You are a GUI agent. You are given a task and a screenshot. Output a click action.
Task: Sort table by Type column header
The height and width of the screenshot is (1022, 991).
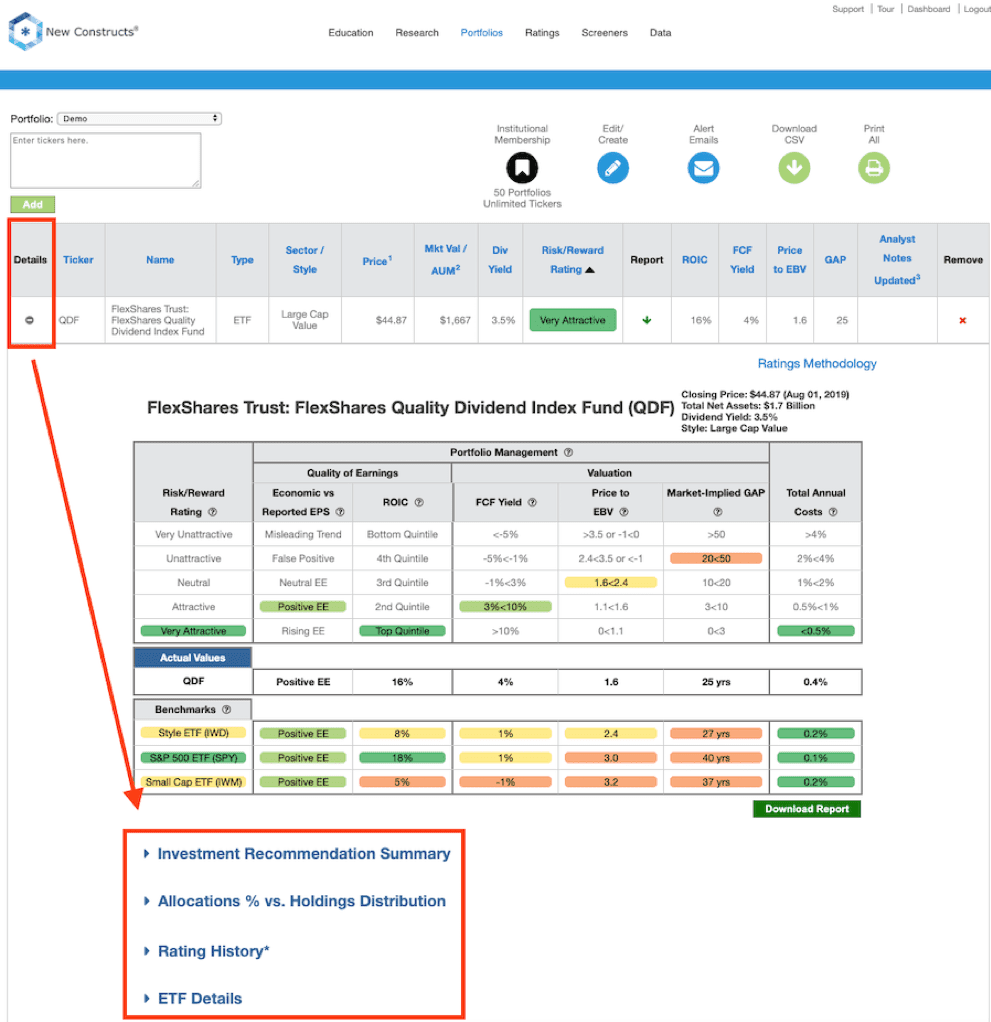pyautogui.click(x=242, y=259)
